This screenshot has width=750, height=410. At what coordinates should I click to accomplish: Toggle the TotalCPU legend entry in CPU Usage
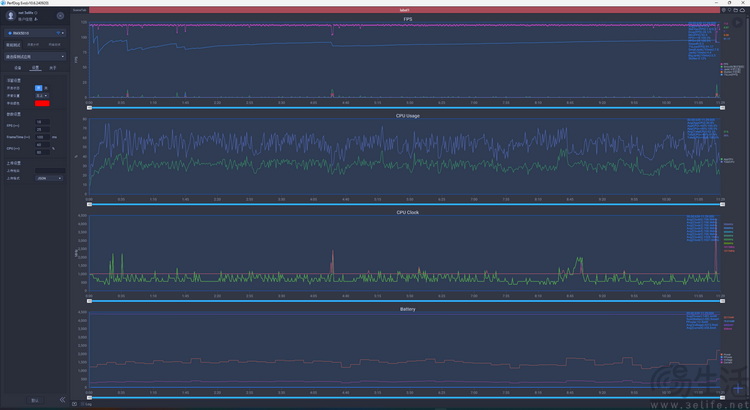tap(727, 162)
